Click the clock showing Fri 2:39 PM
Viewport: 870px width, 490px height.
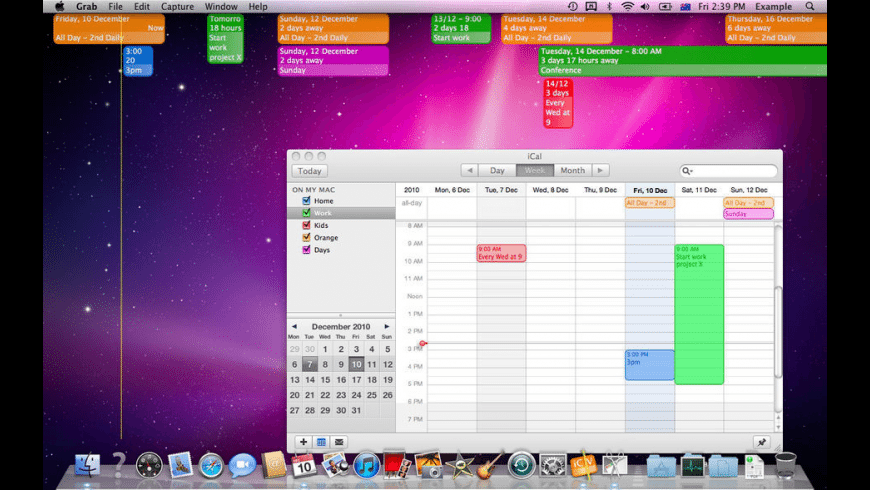click(721, 7)
